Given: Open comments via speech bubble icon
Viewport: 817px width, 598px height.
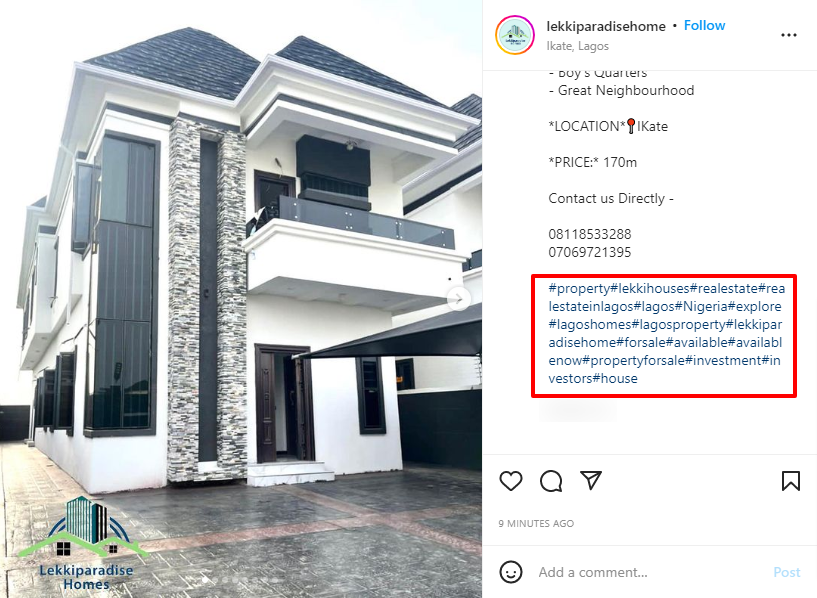Looking at the screenshot, I should pyautogui.click(x=551, y=481).
